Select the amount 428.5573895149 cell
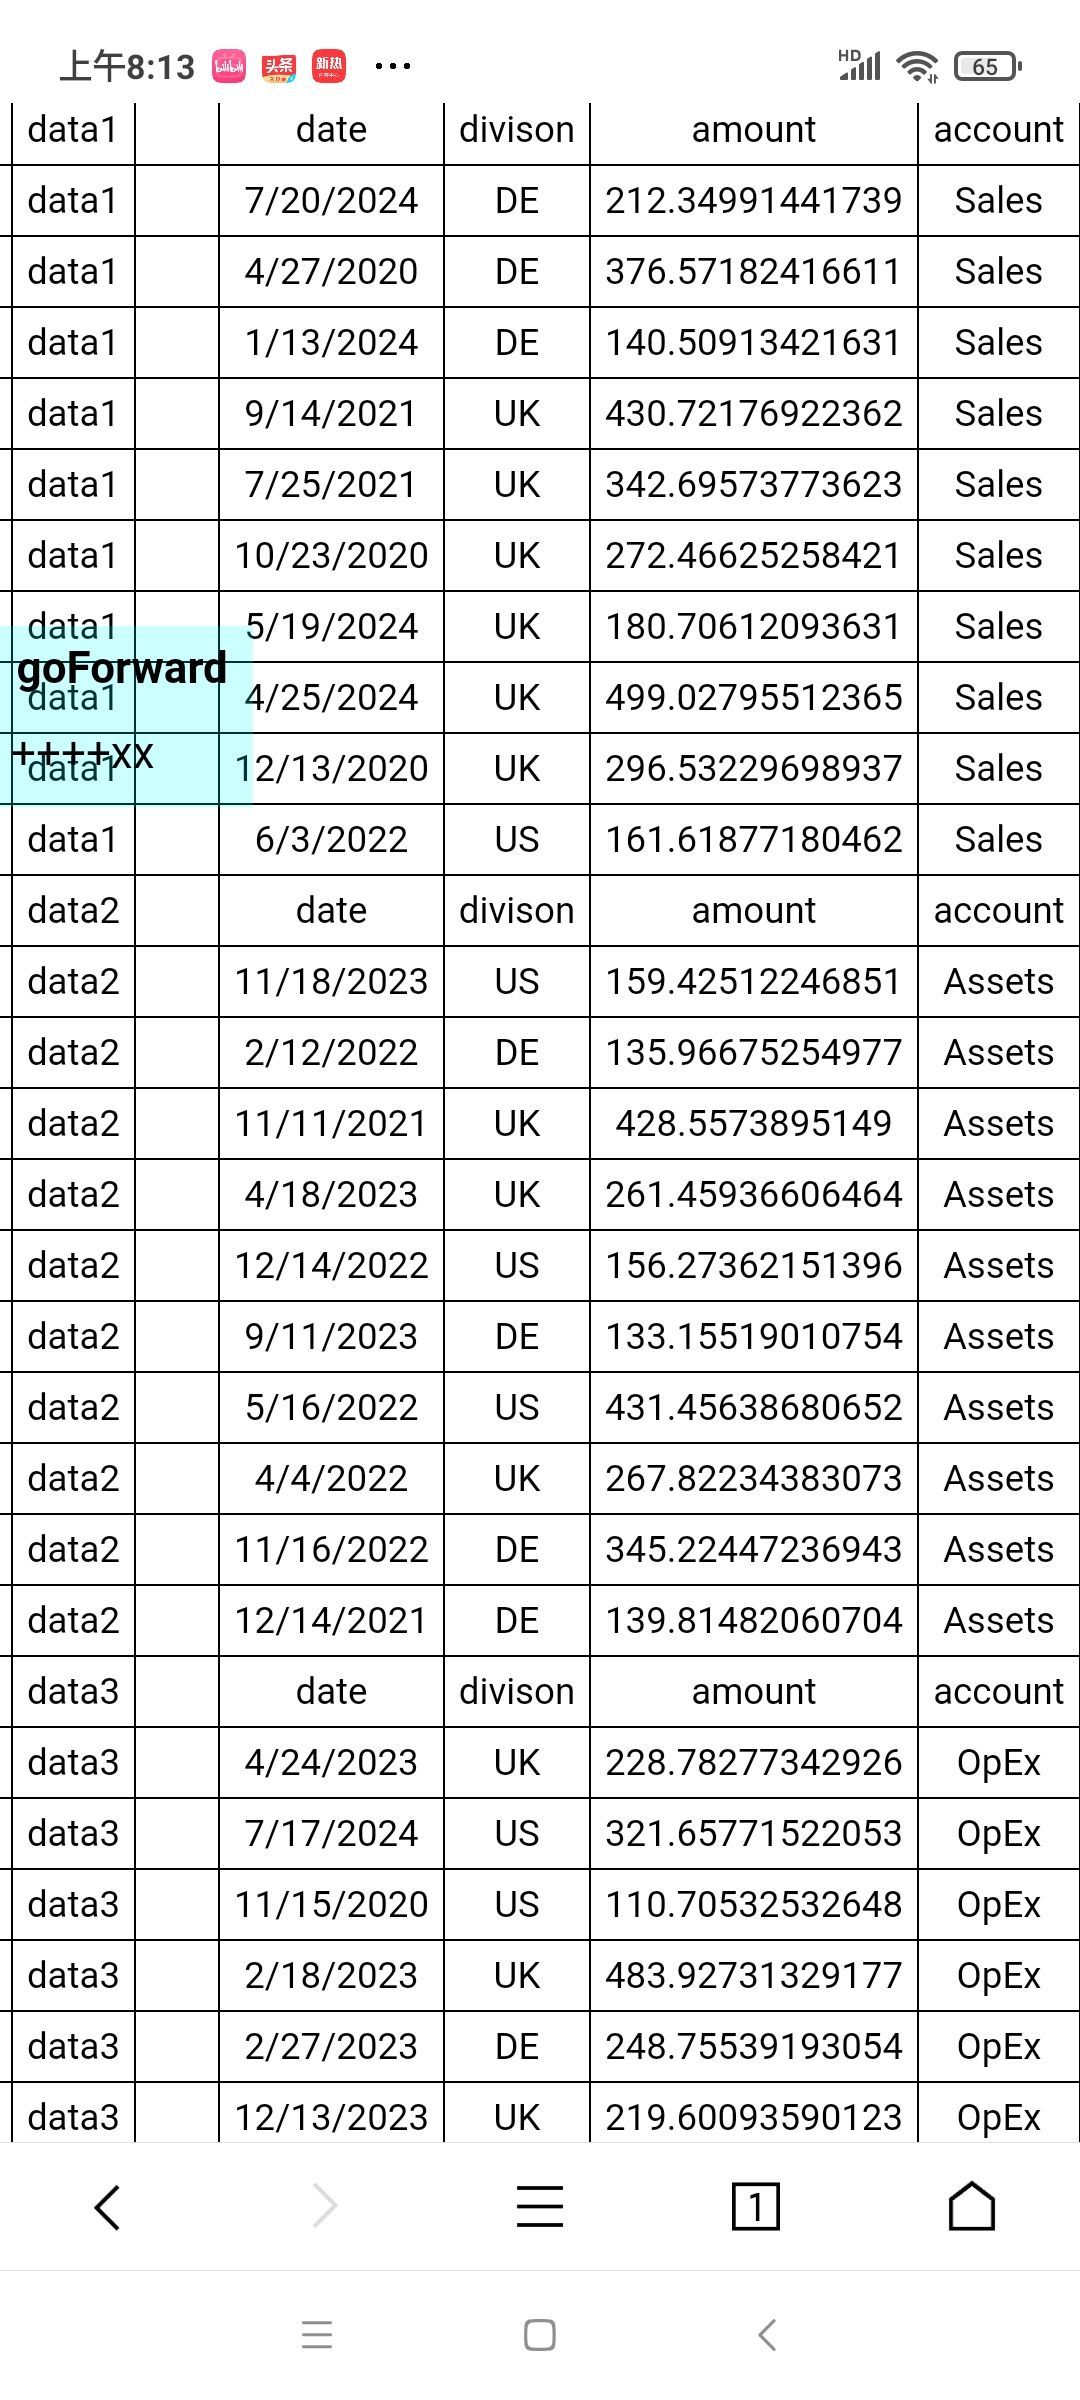This screenshot has width=1080, height=2400. tap(754, 1124)
